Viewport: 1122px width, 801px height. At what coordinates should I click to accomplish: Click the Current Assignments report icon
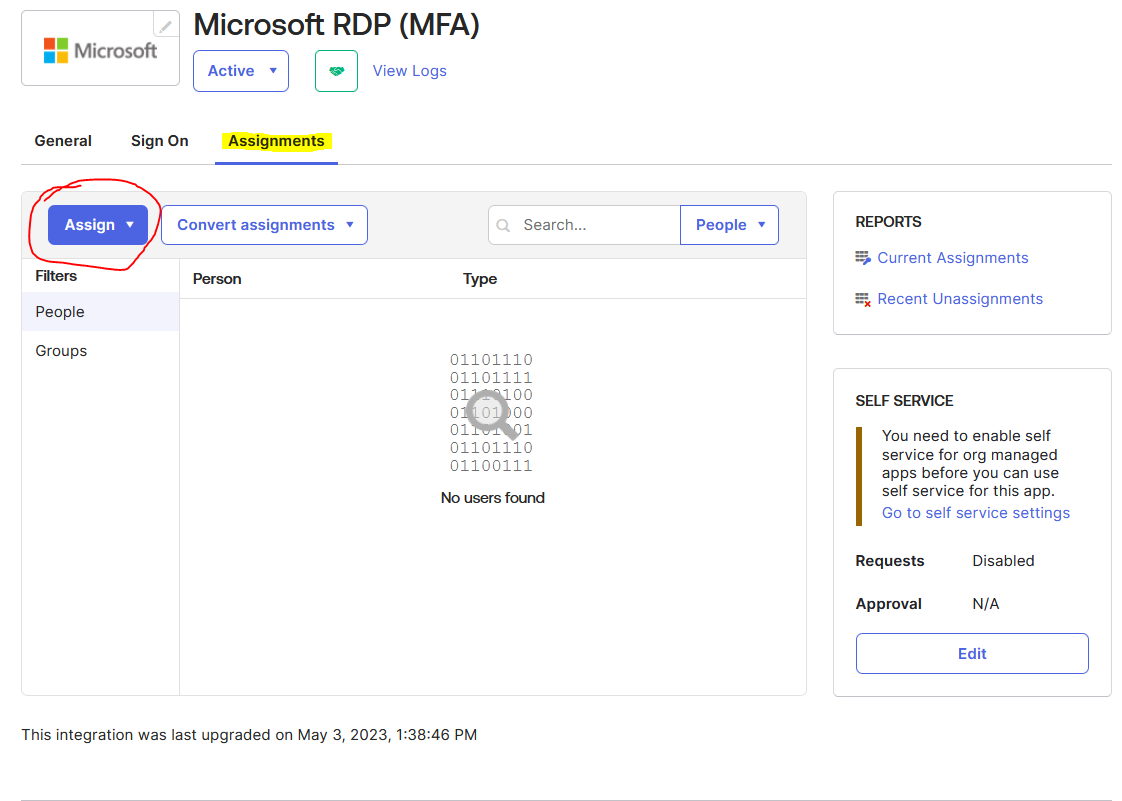(863, 258)
